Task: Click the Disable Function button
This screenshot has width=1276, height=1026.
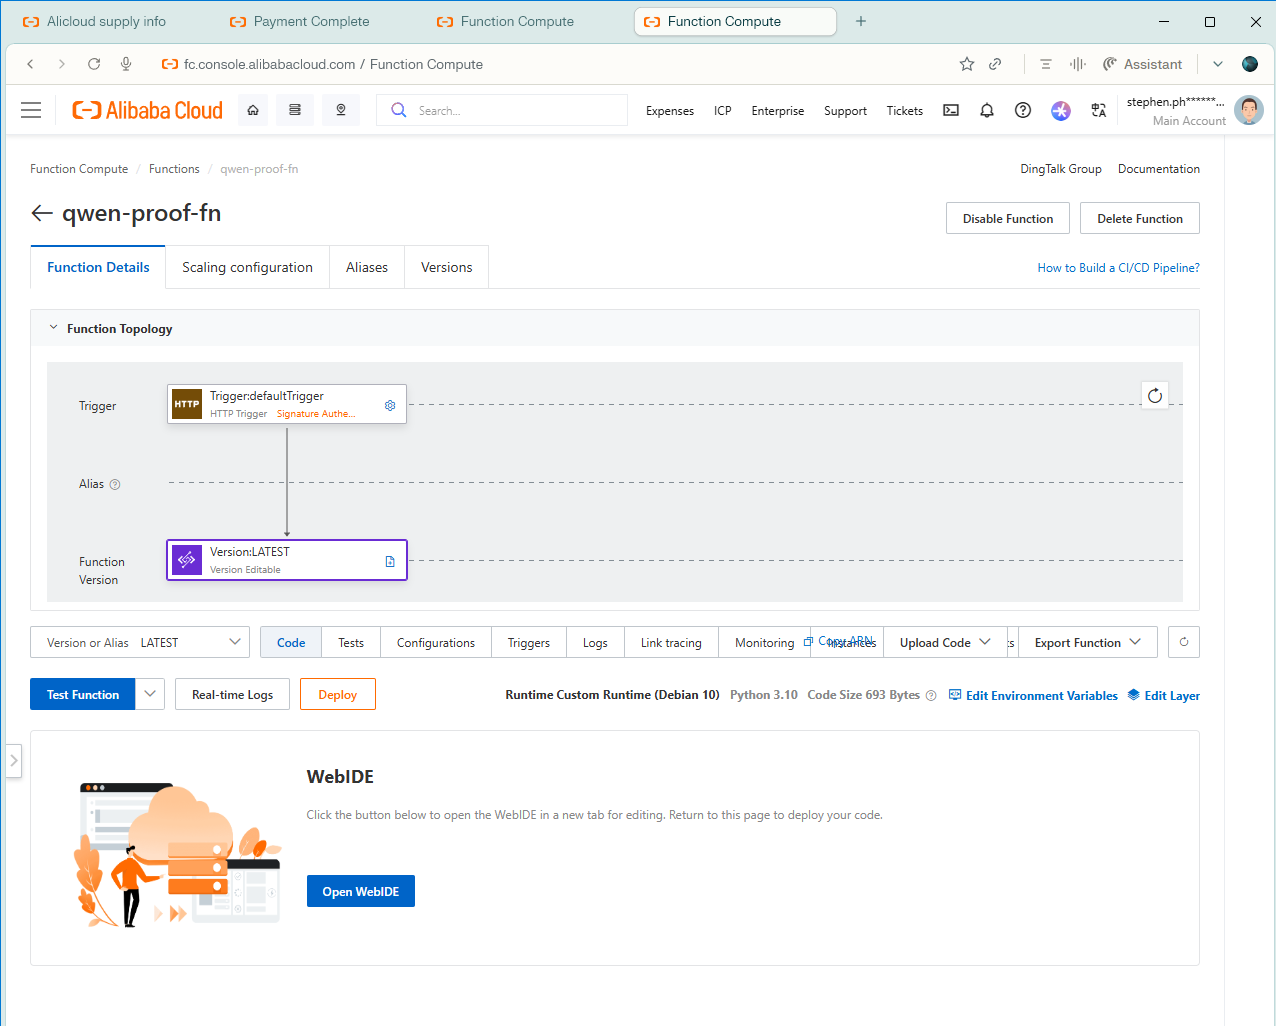Action: click(x=1008, y=218)
